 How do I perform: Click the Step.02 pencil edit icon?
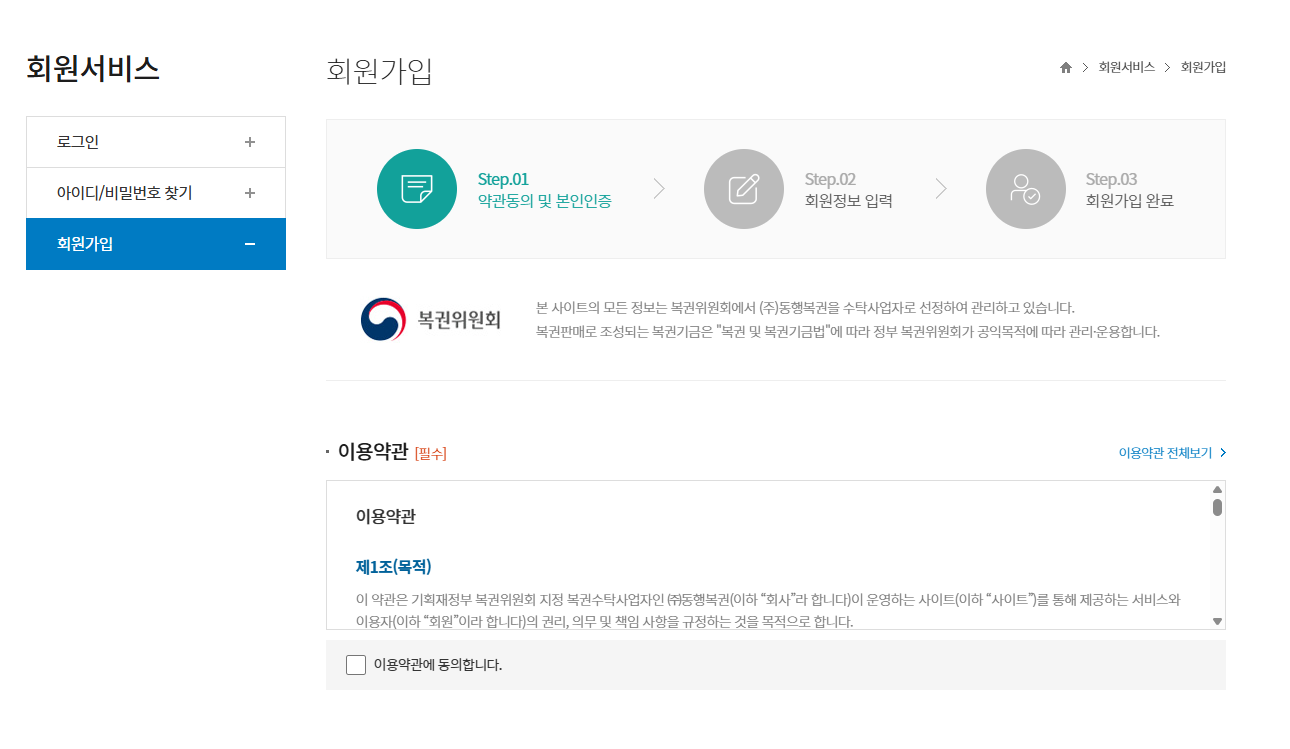(x=744, y=189)
